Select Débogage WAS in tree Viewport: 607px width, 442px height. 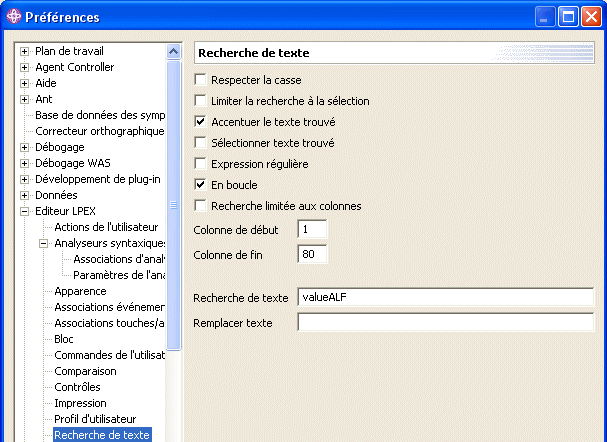point(73,163)
